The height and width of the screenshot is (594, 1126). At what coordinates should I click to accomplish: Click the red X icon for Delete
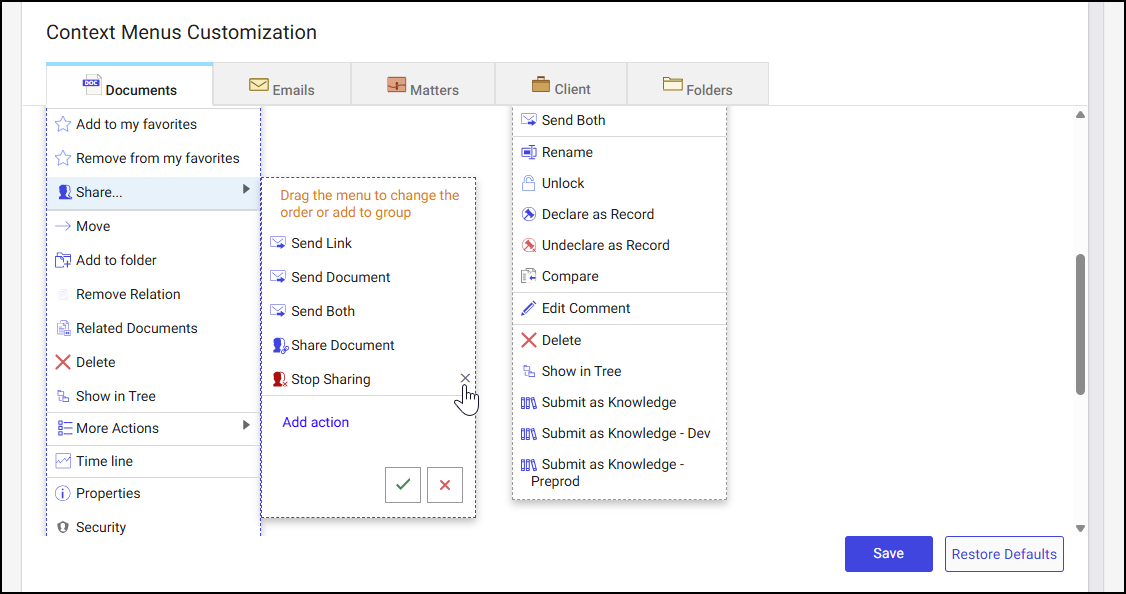[63, 361]
